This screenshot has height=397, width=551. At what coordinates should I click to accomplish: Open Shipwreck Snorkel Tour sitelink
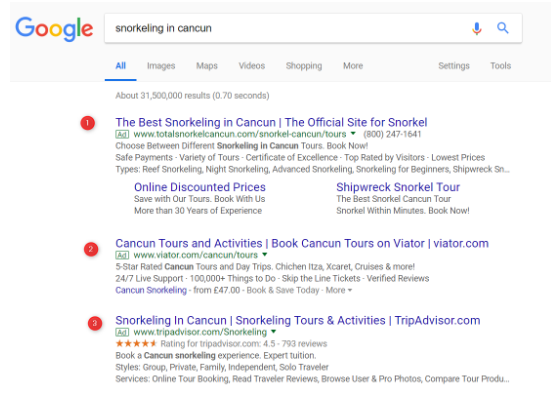(398, 187)
